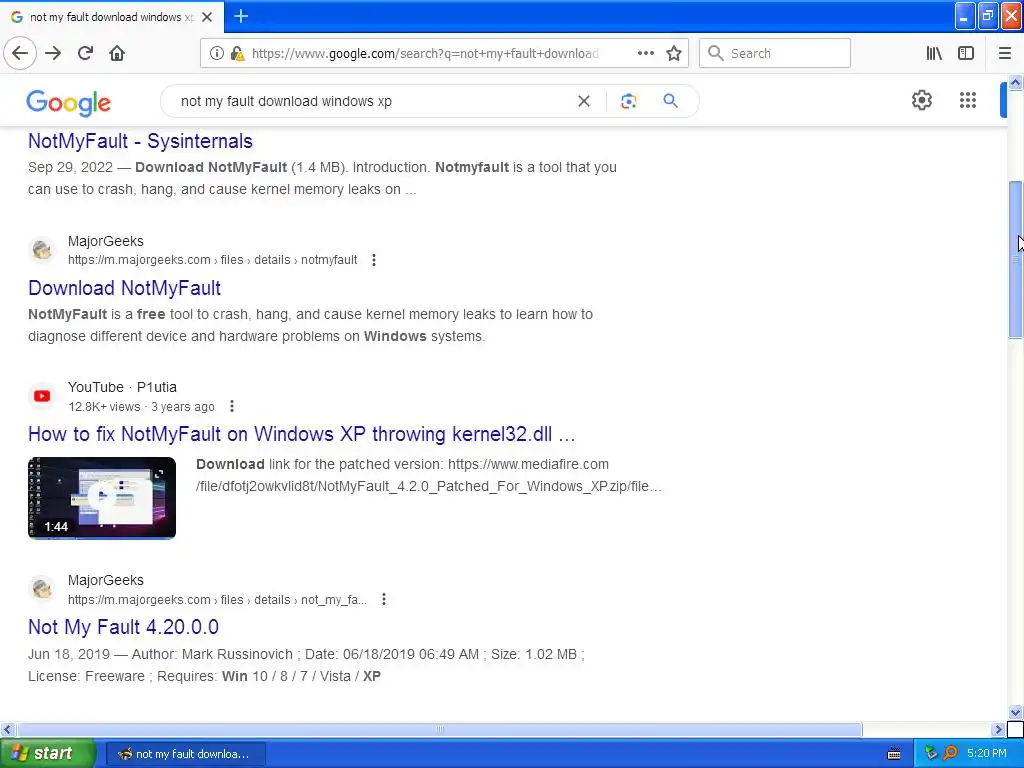This screenshot has height=768, width=1024.
Task: Open Google quick settings gear
Action: tap(921, 100)
